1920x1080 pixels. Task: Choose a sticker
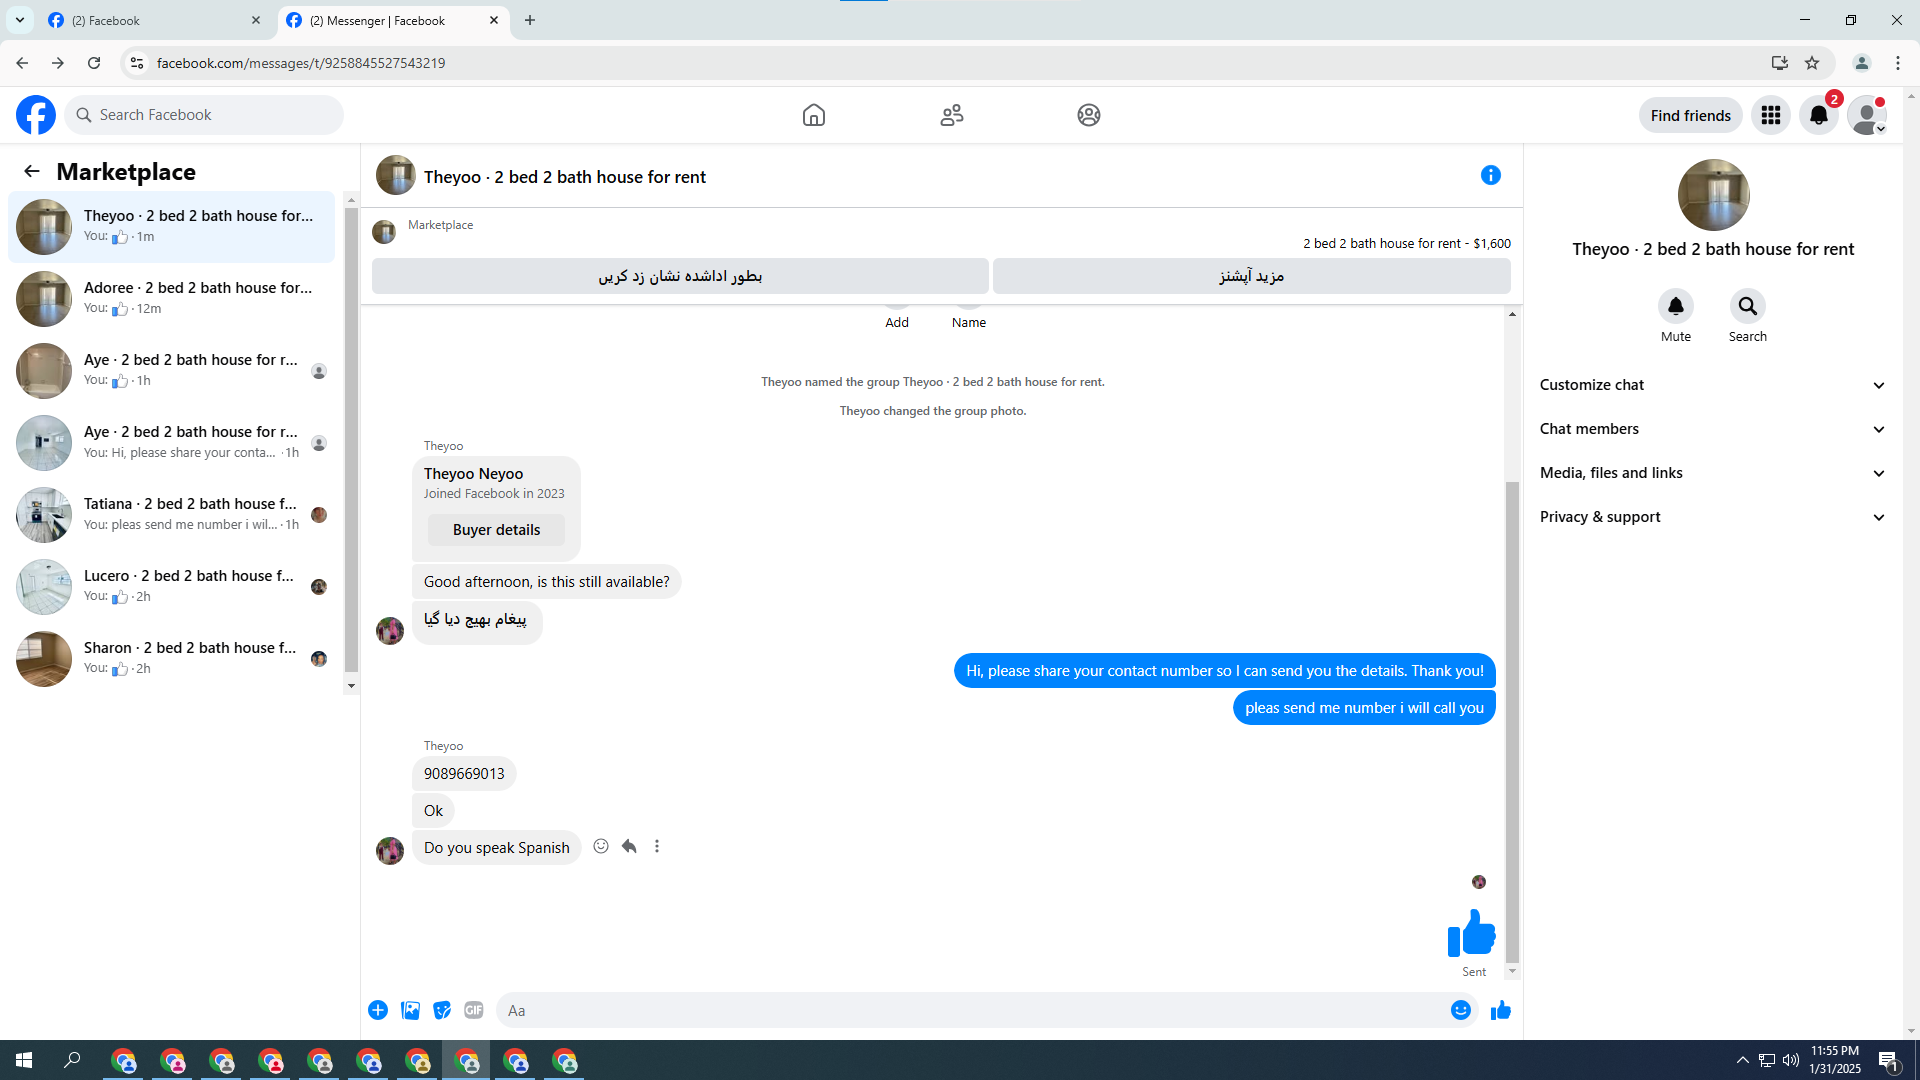pos(442,1010)
